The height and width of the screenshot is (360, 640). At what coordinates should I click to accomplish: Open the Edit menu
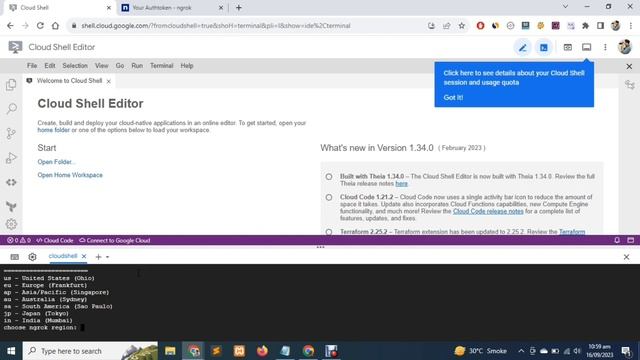click(50, 66)
